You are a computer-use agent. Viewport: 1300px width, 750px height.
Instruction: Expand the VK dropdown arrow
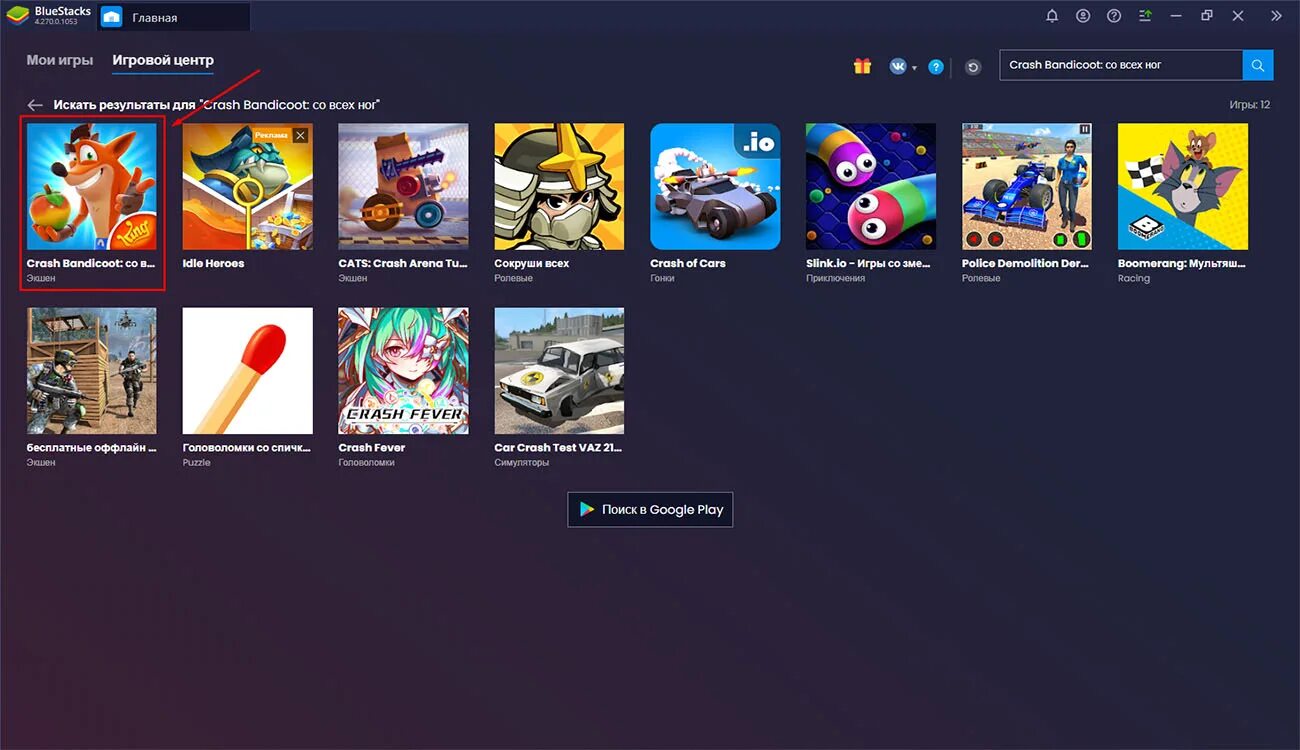(x=914, y=68)
